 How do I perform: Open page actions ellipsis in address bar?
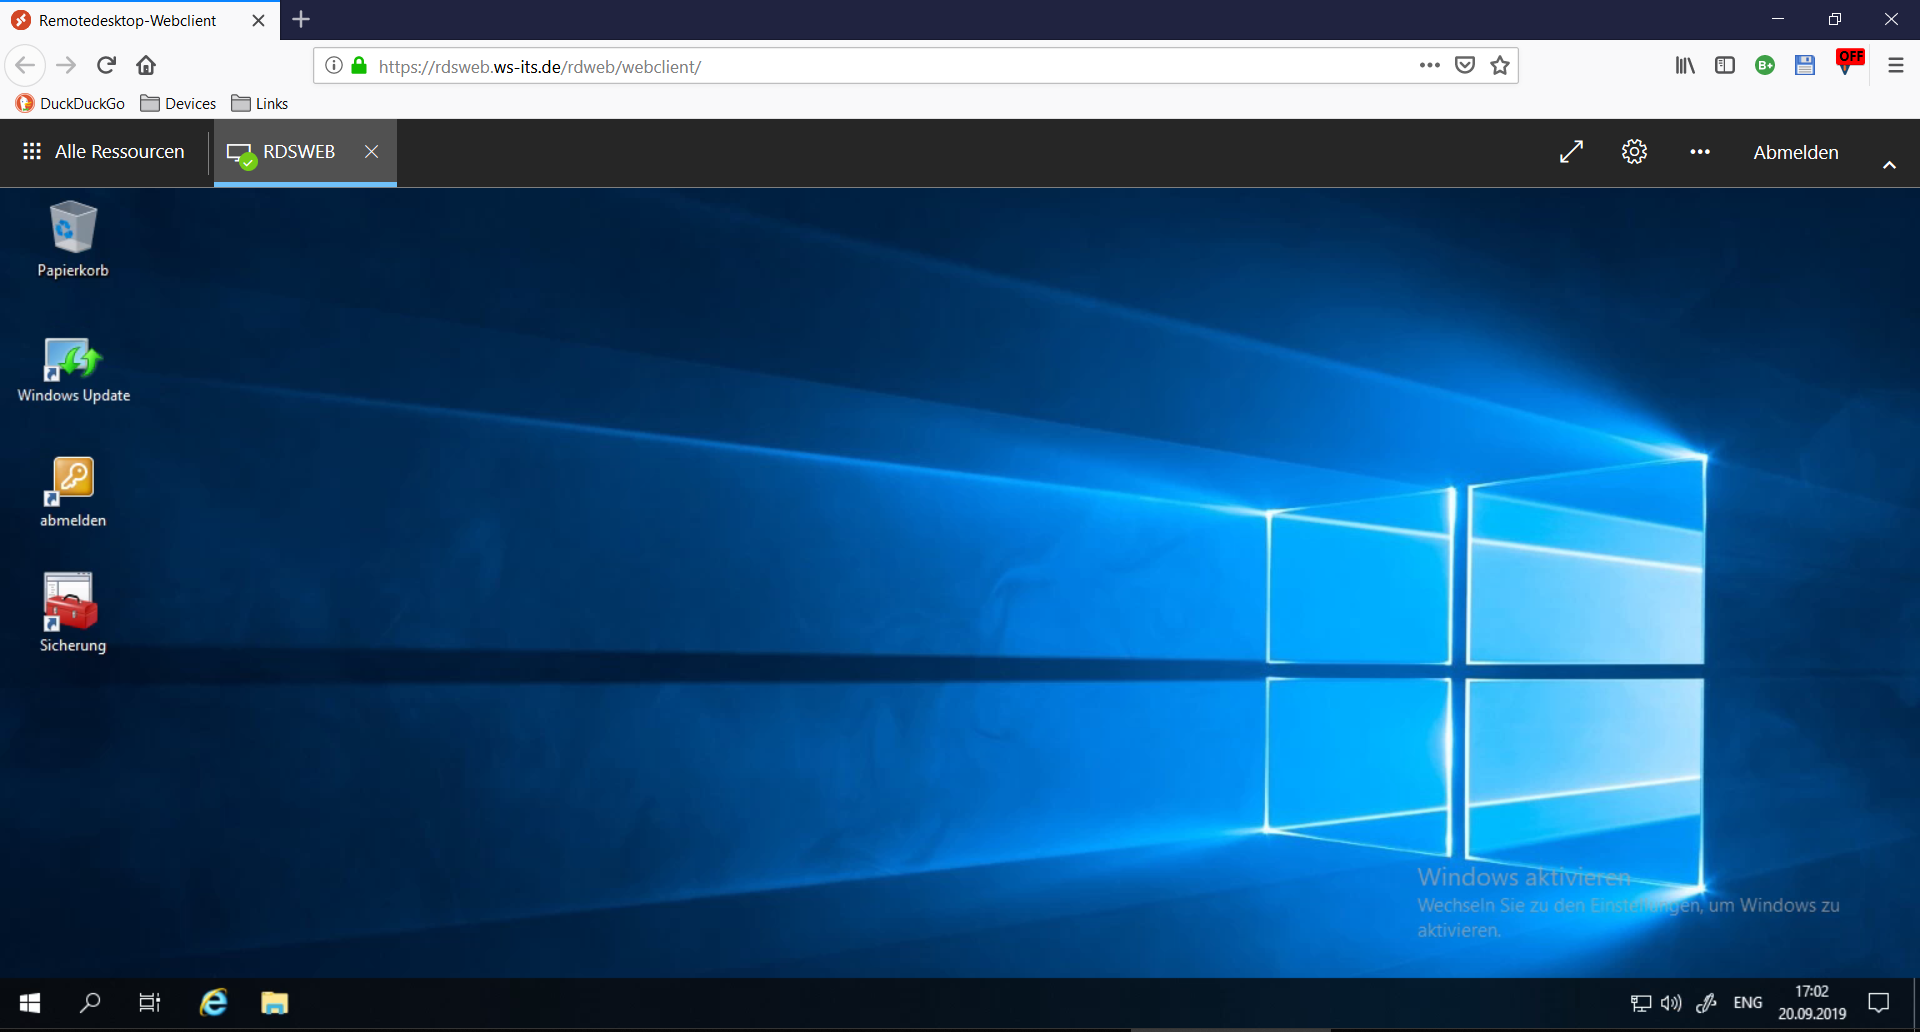tap(1430, 65)
